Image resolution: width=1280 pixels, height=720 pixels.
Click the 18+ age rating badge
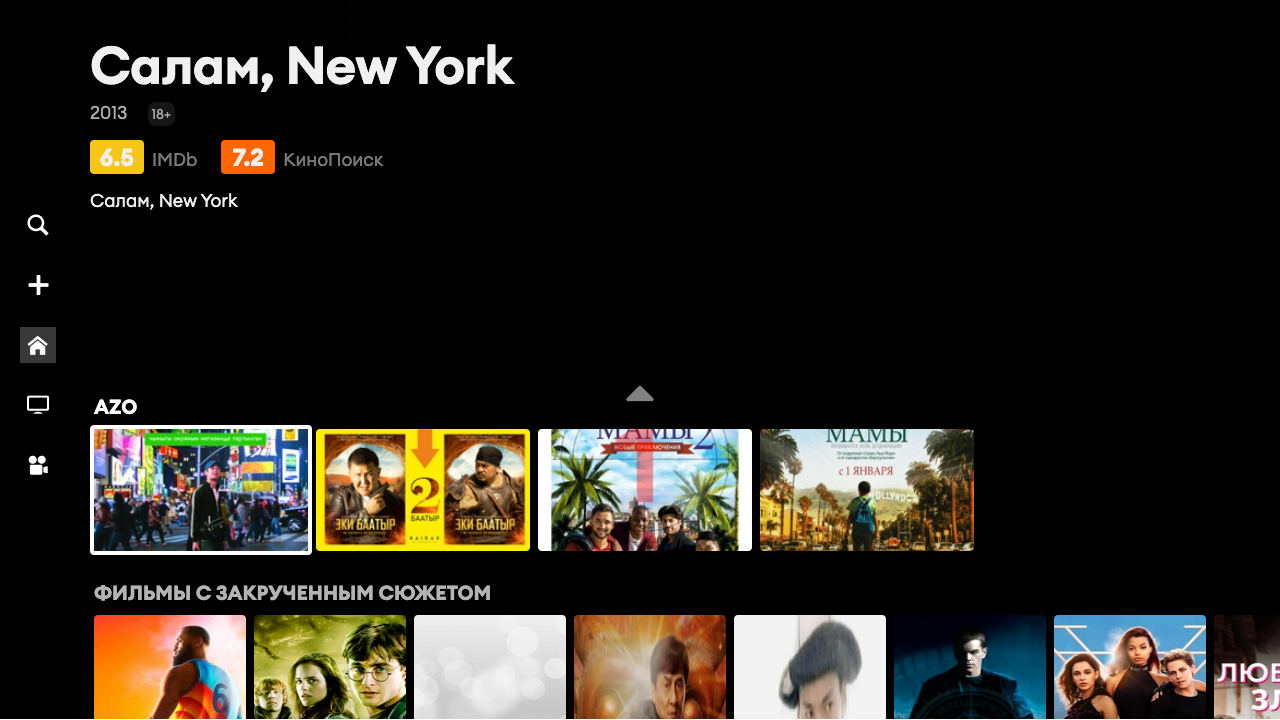point(161,114)
